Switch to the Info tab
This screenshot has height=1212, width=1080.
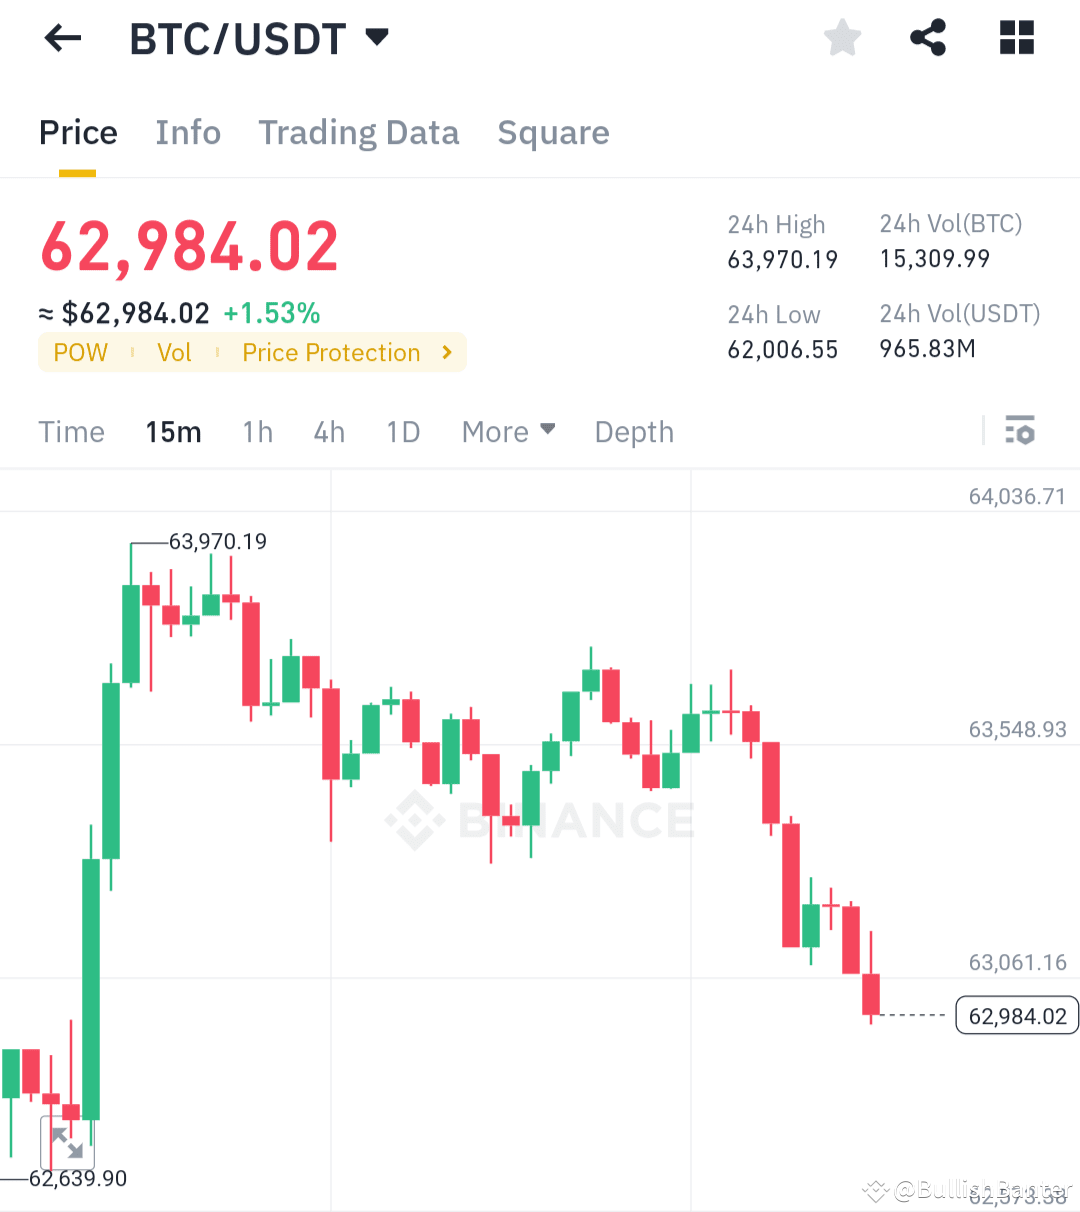[188, 132]
